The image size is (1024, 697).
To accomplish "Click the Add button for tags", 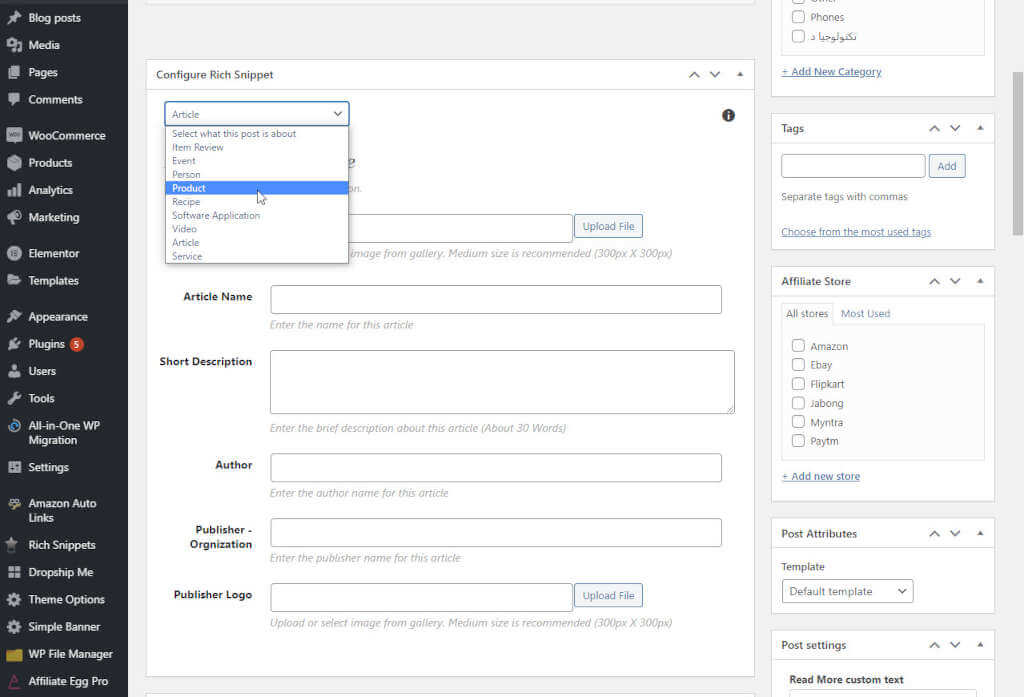I will (x=947, y=166).
